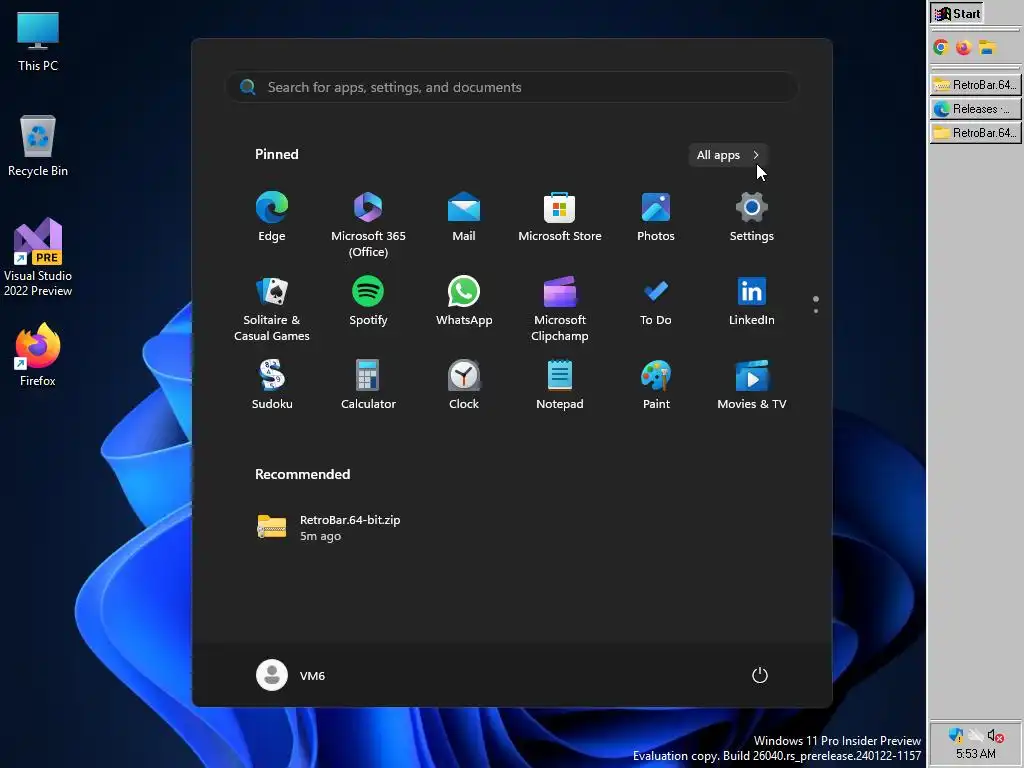This screenshot has height=768, width=1024.
Task: Open Microsoft Store
Action: click(560, 217)
